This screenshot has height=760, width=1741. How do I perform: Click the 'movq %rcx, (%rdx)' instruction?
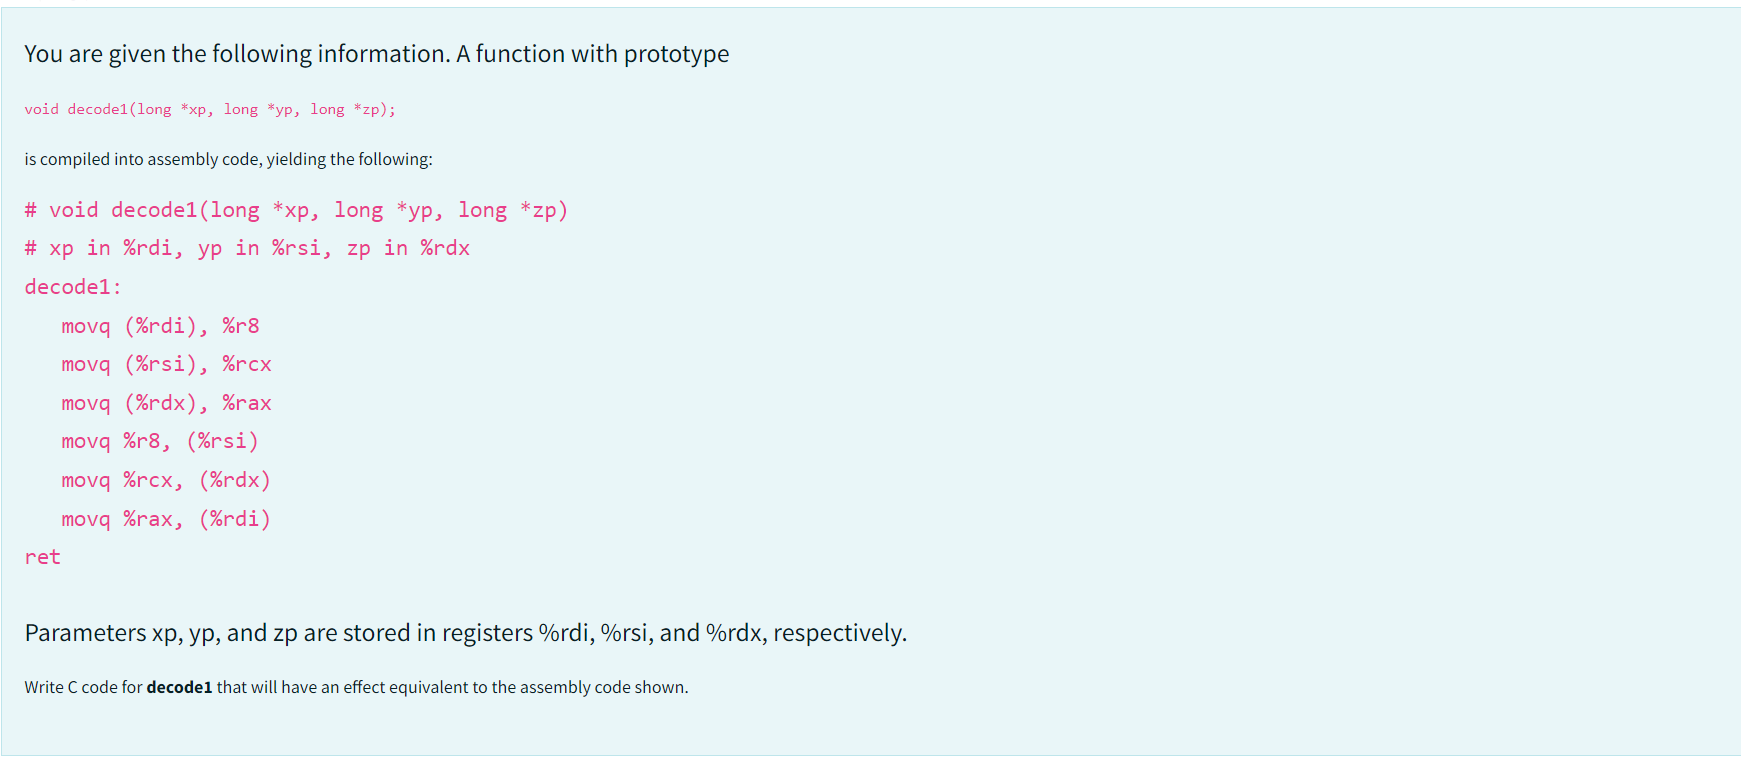166,480
